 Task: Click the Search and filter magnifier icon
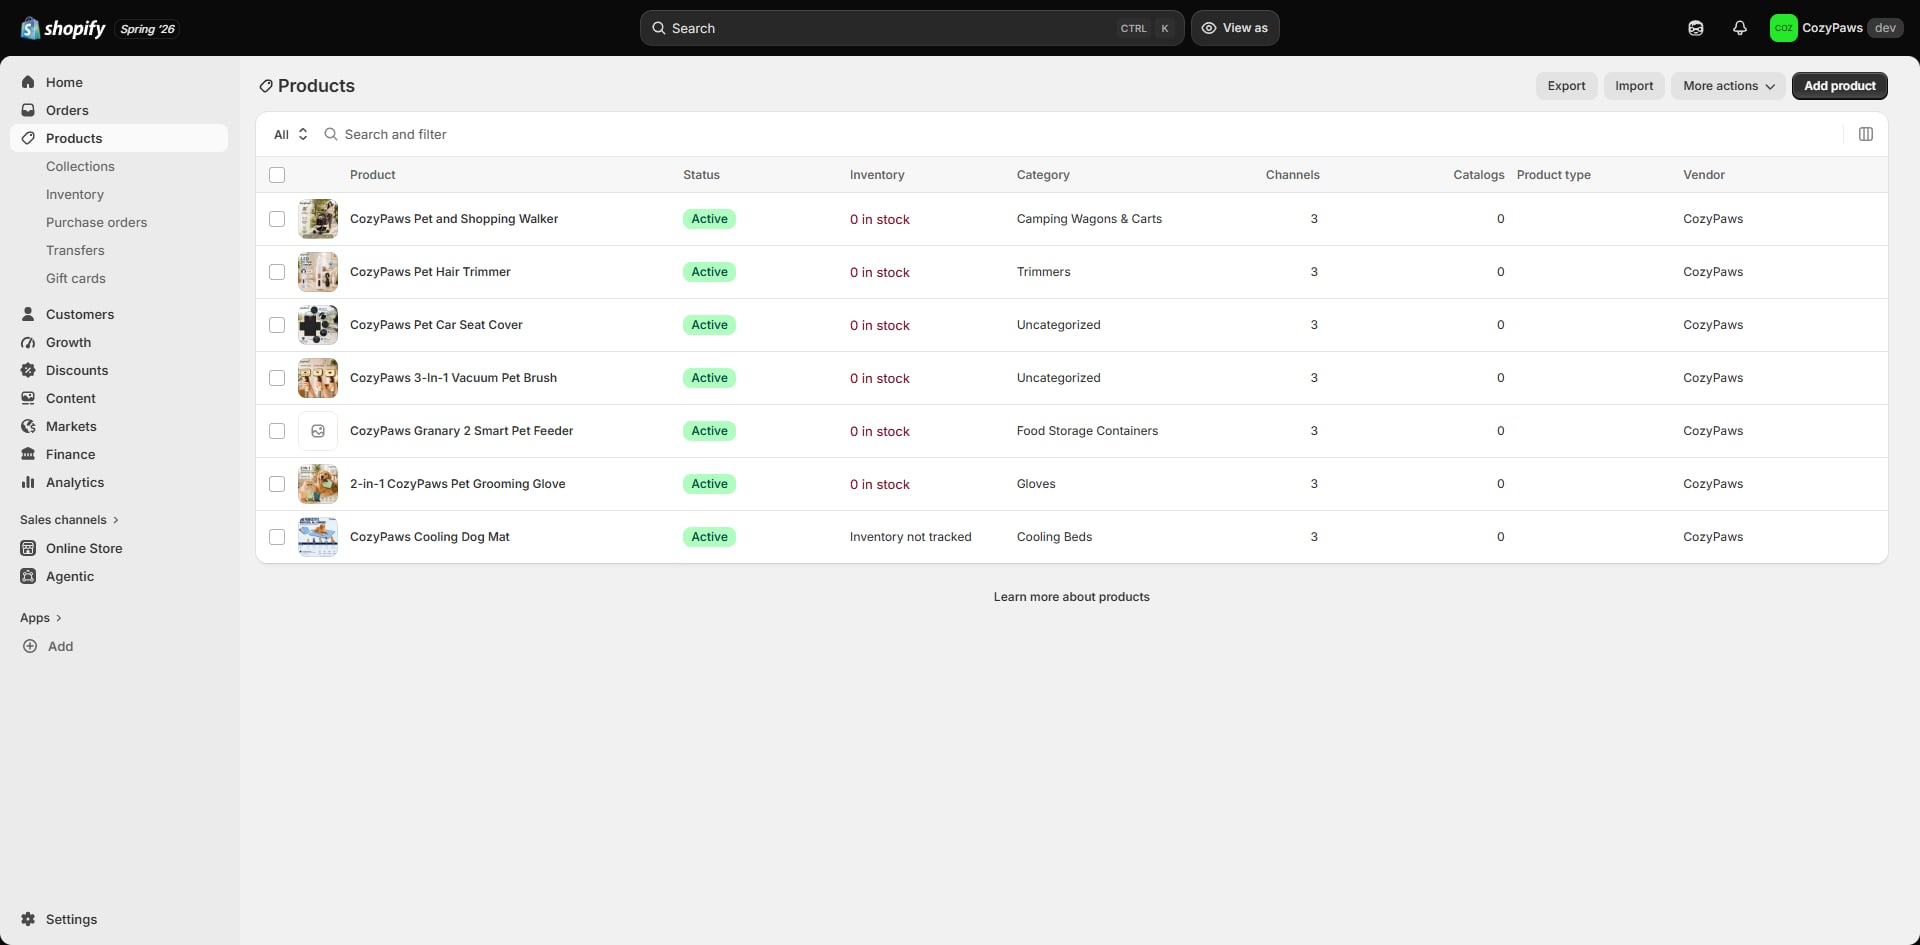[331, 134]
